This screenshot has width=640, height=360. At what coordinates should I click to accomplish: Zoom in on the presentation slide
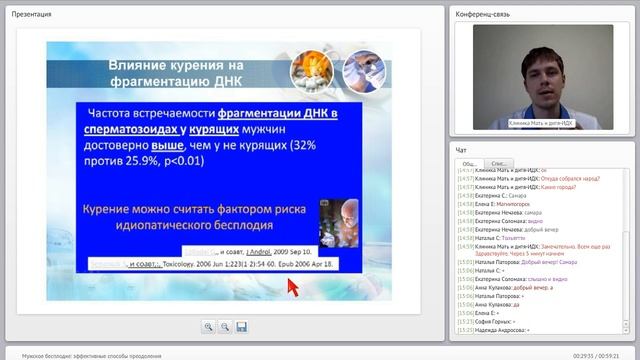point(208,327)
